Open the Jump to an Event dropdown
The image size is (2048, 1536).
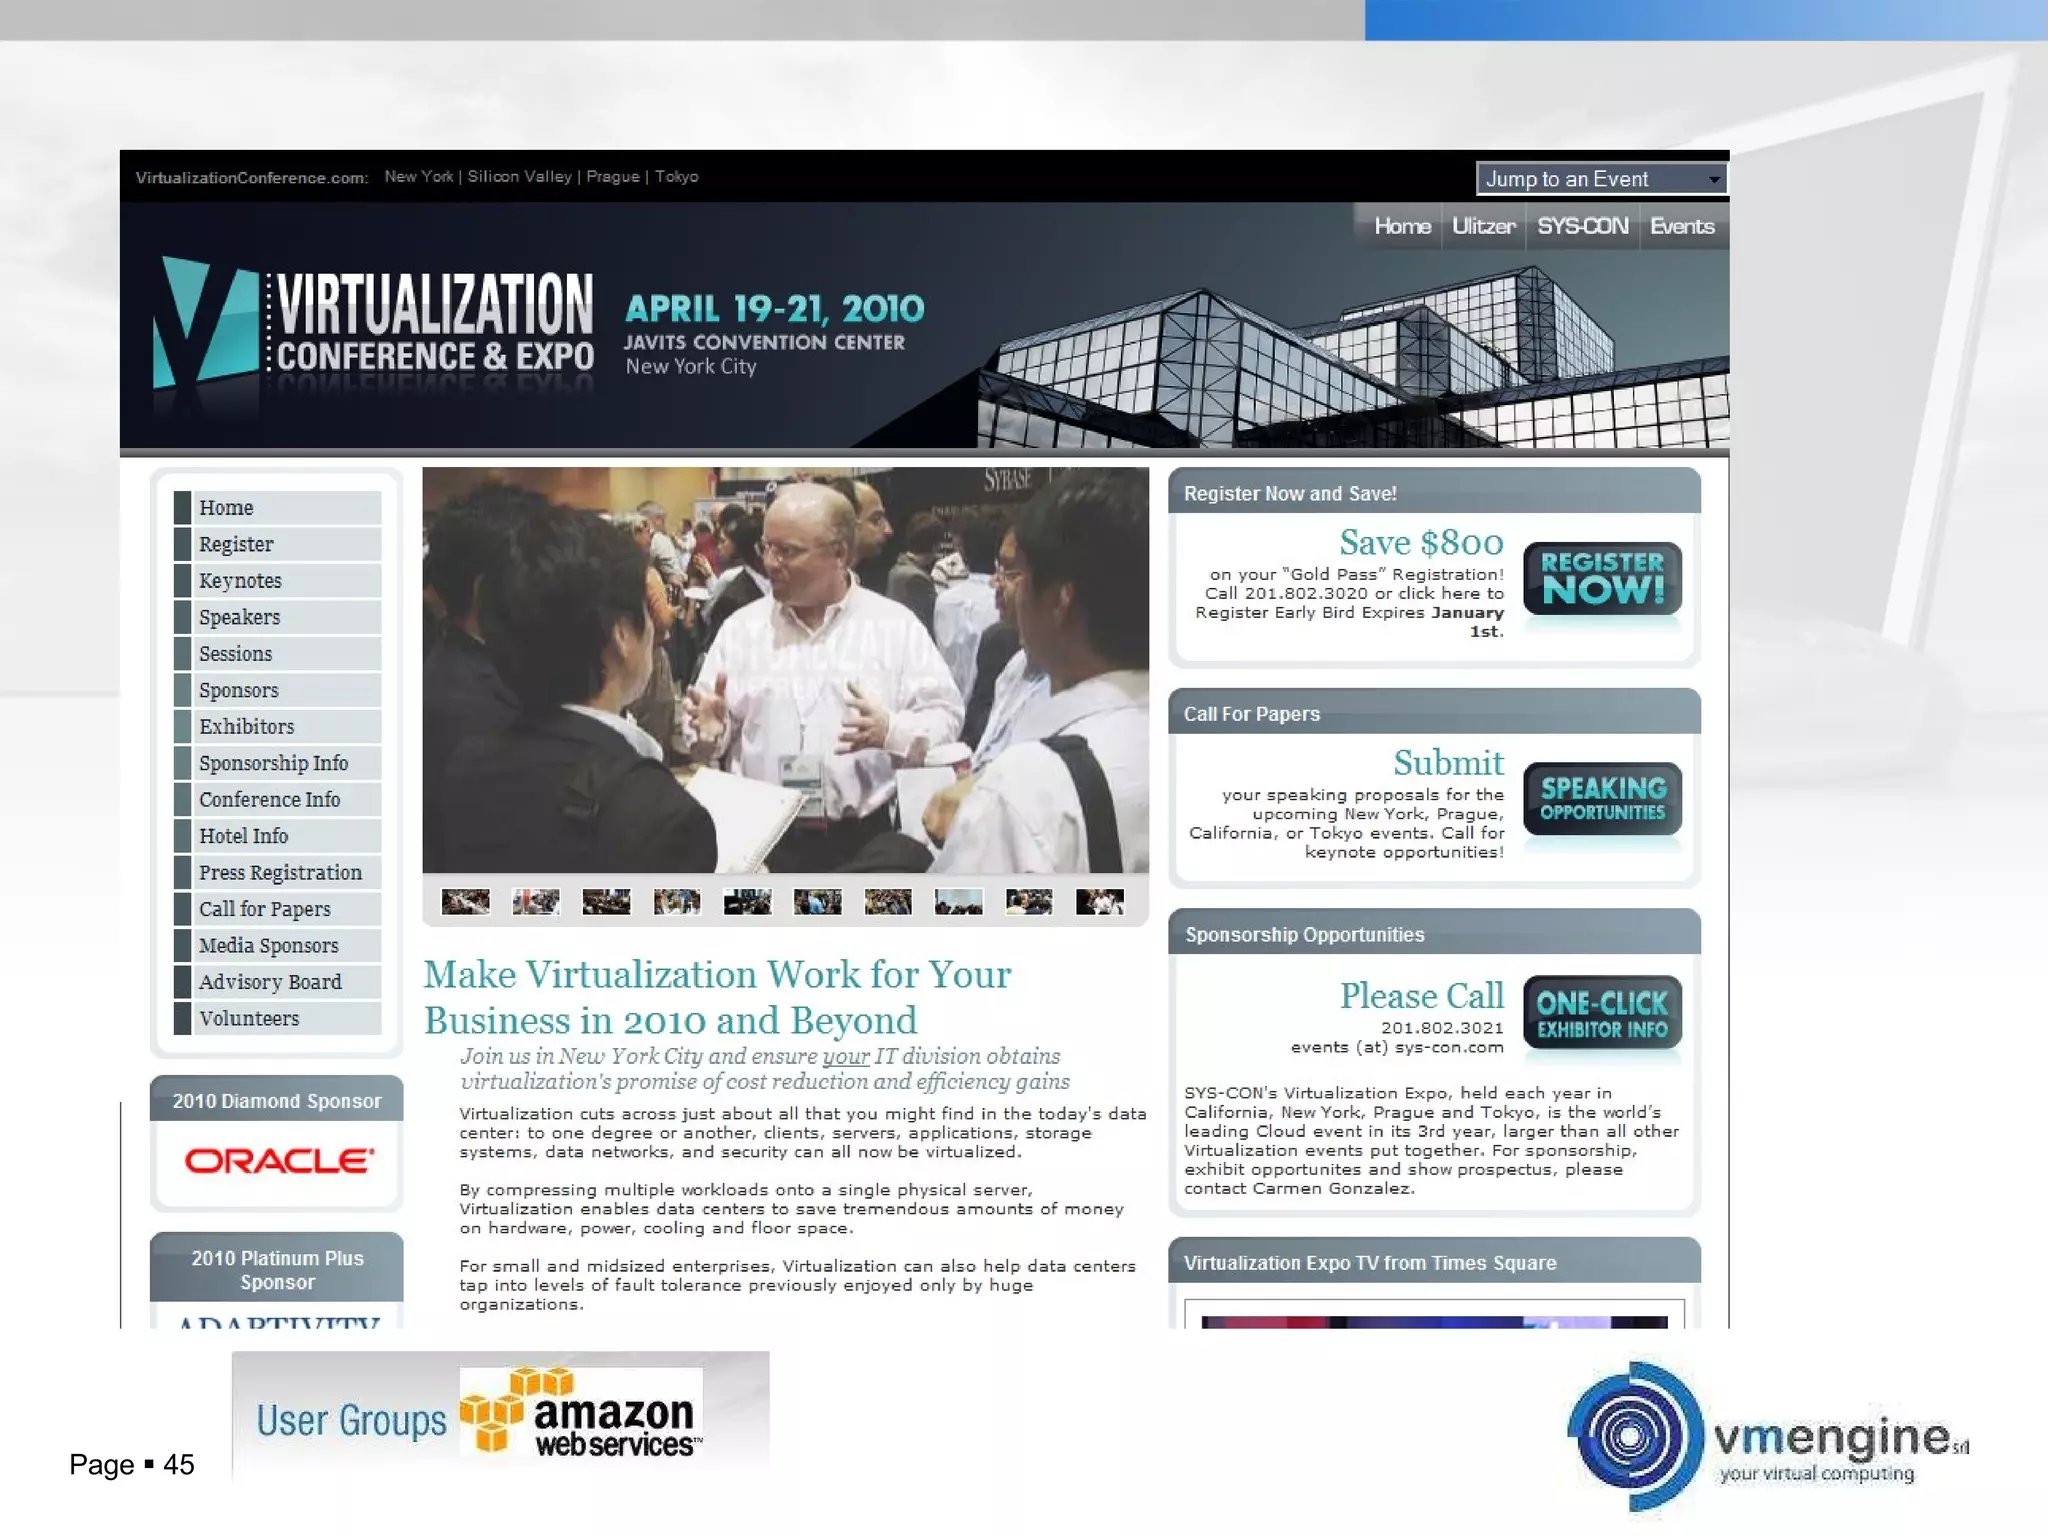[x=1601, y=179]
